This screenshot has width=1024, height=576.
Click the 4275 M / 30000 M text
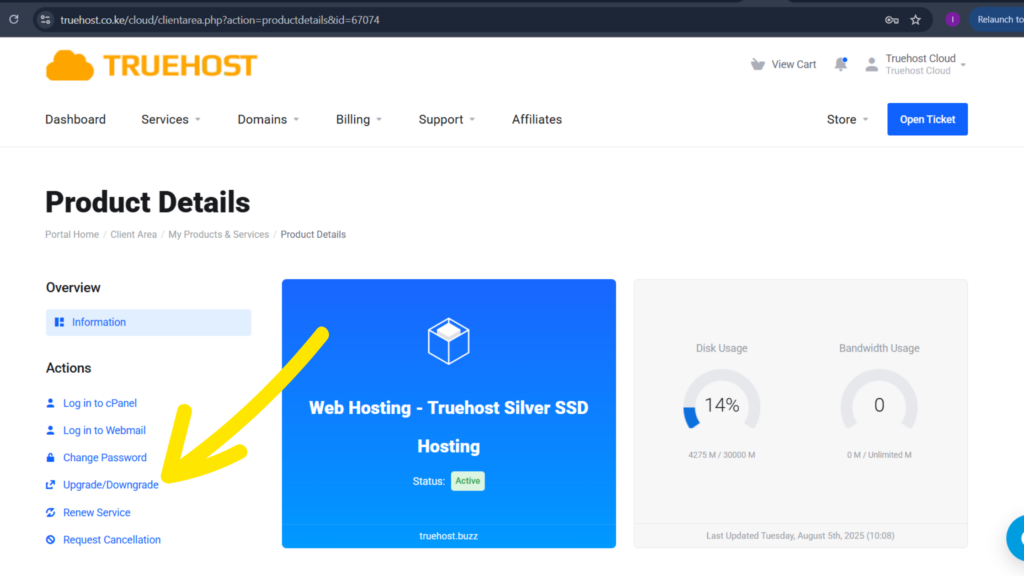point(722,455)
